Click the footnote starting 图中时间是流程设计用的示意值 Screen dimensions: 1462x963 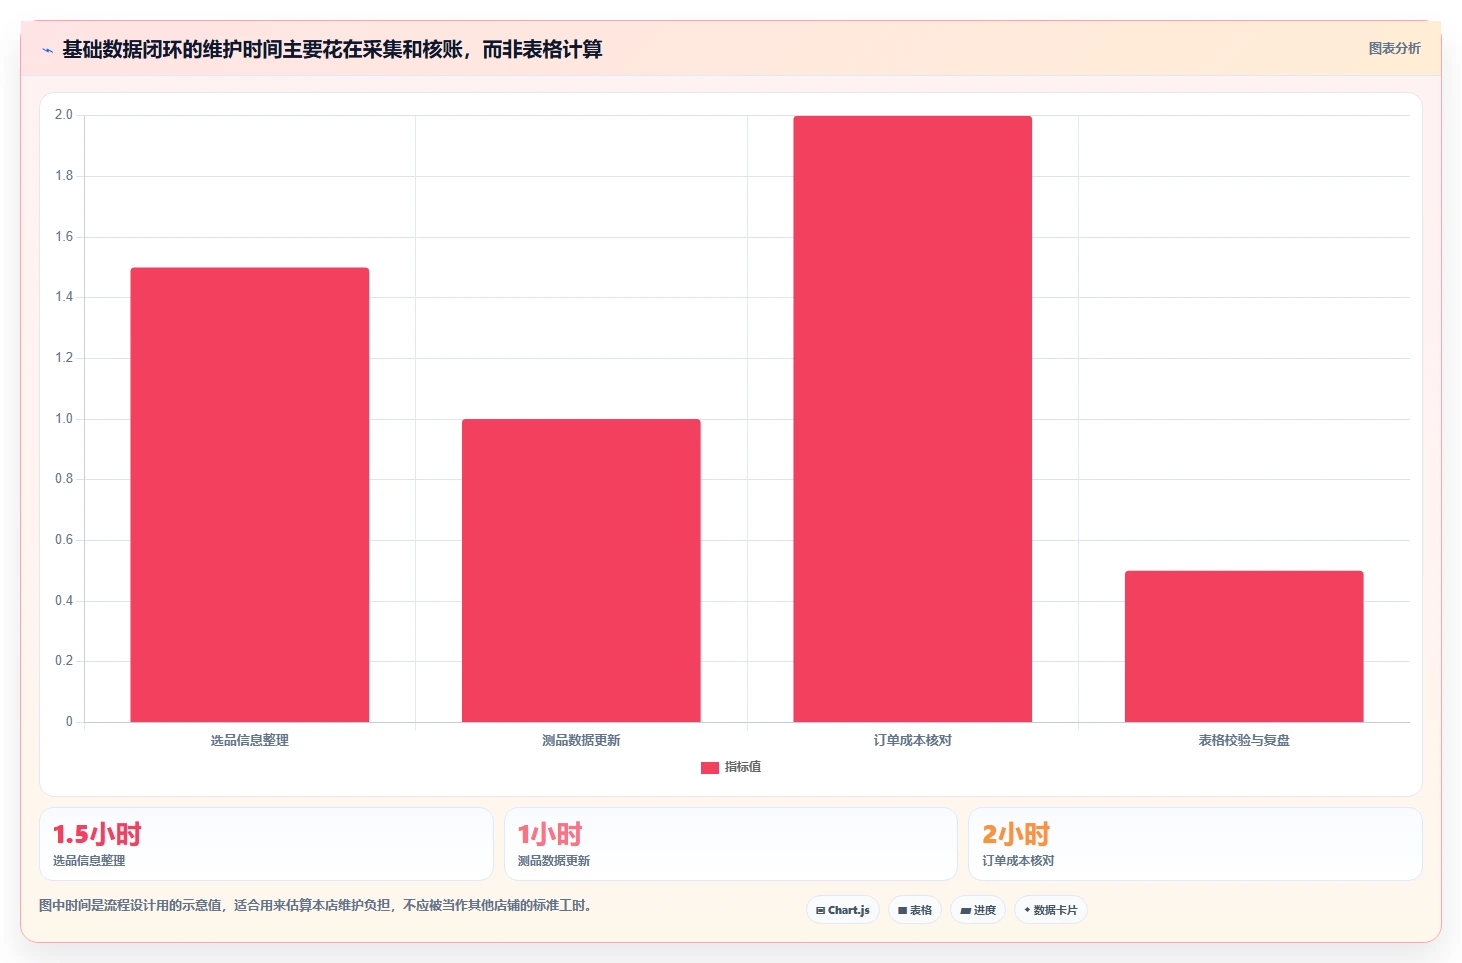[x=318, y=906]
